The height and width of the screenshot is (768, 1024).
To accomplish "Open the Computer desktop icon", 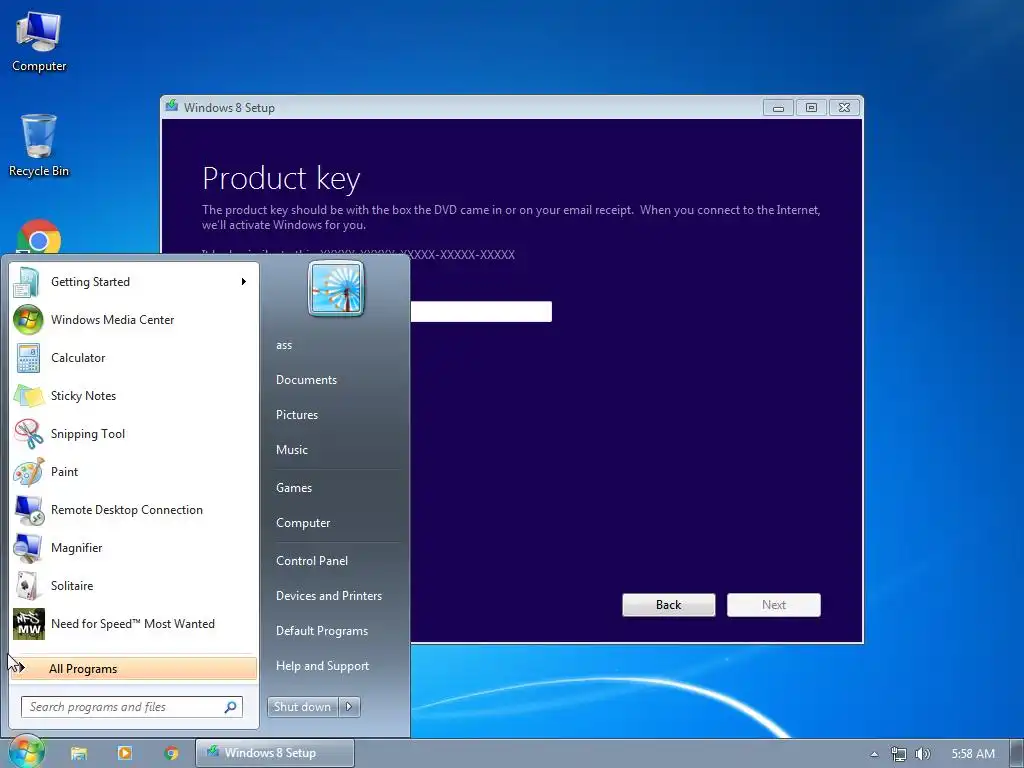I will [39, 42].
